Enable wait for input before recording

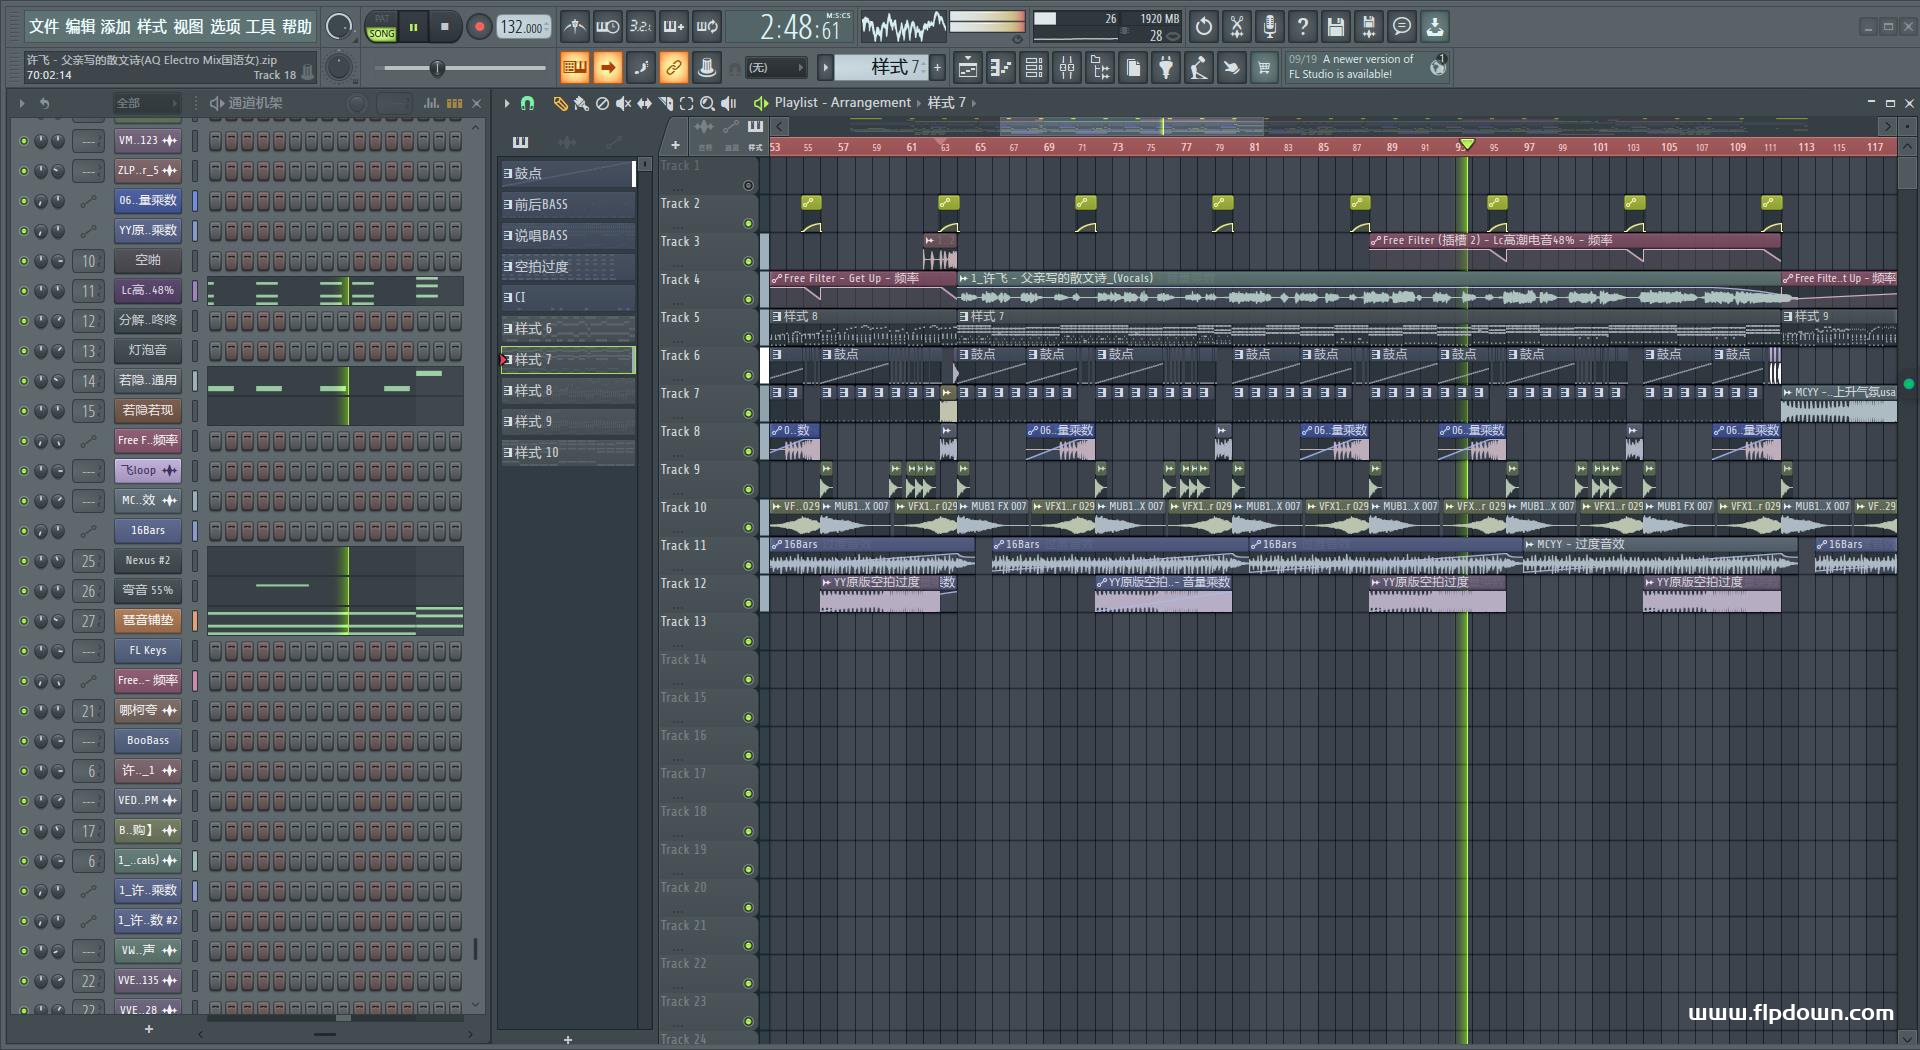tap(607, 27)
